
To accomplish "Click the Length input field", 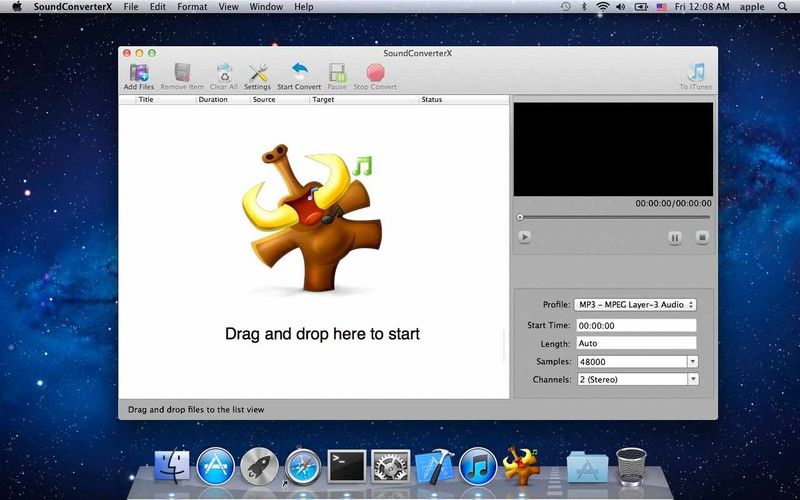I will point(637,343).
